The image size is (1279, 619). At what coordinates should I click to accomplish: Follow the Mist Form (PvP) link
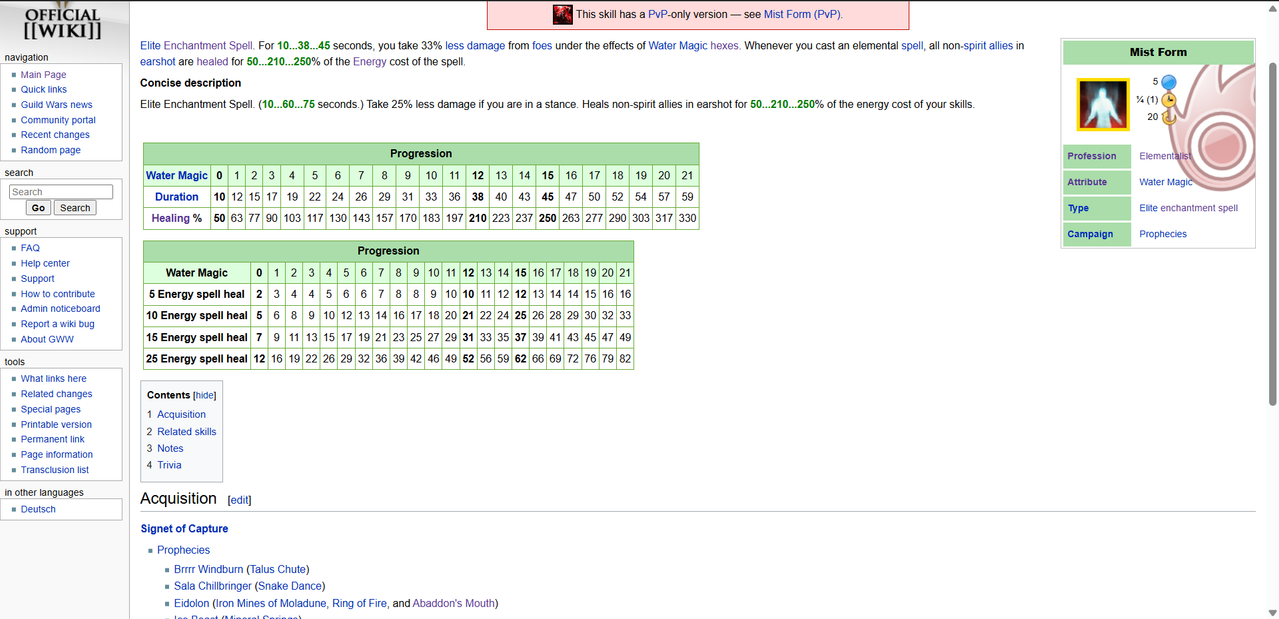[x=803, y=15]
